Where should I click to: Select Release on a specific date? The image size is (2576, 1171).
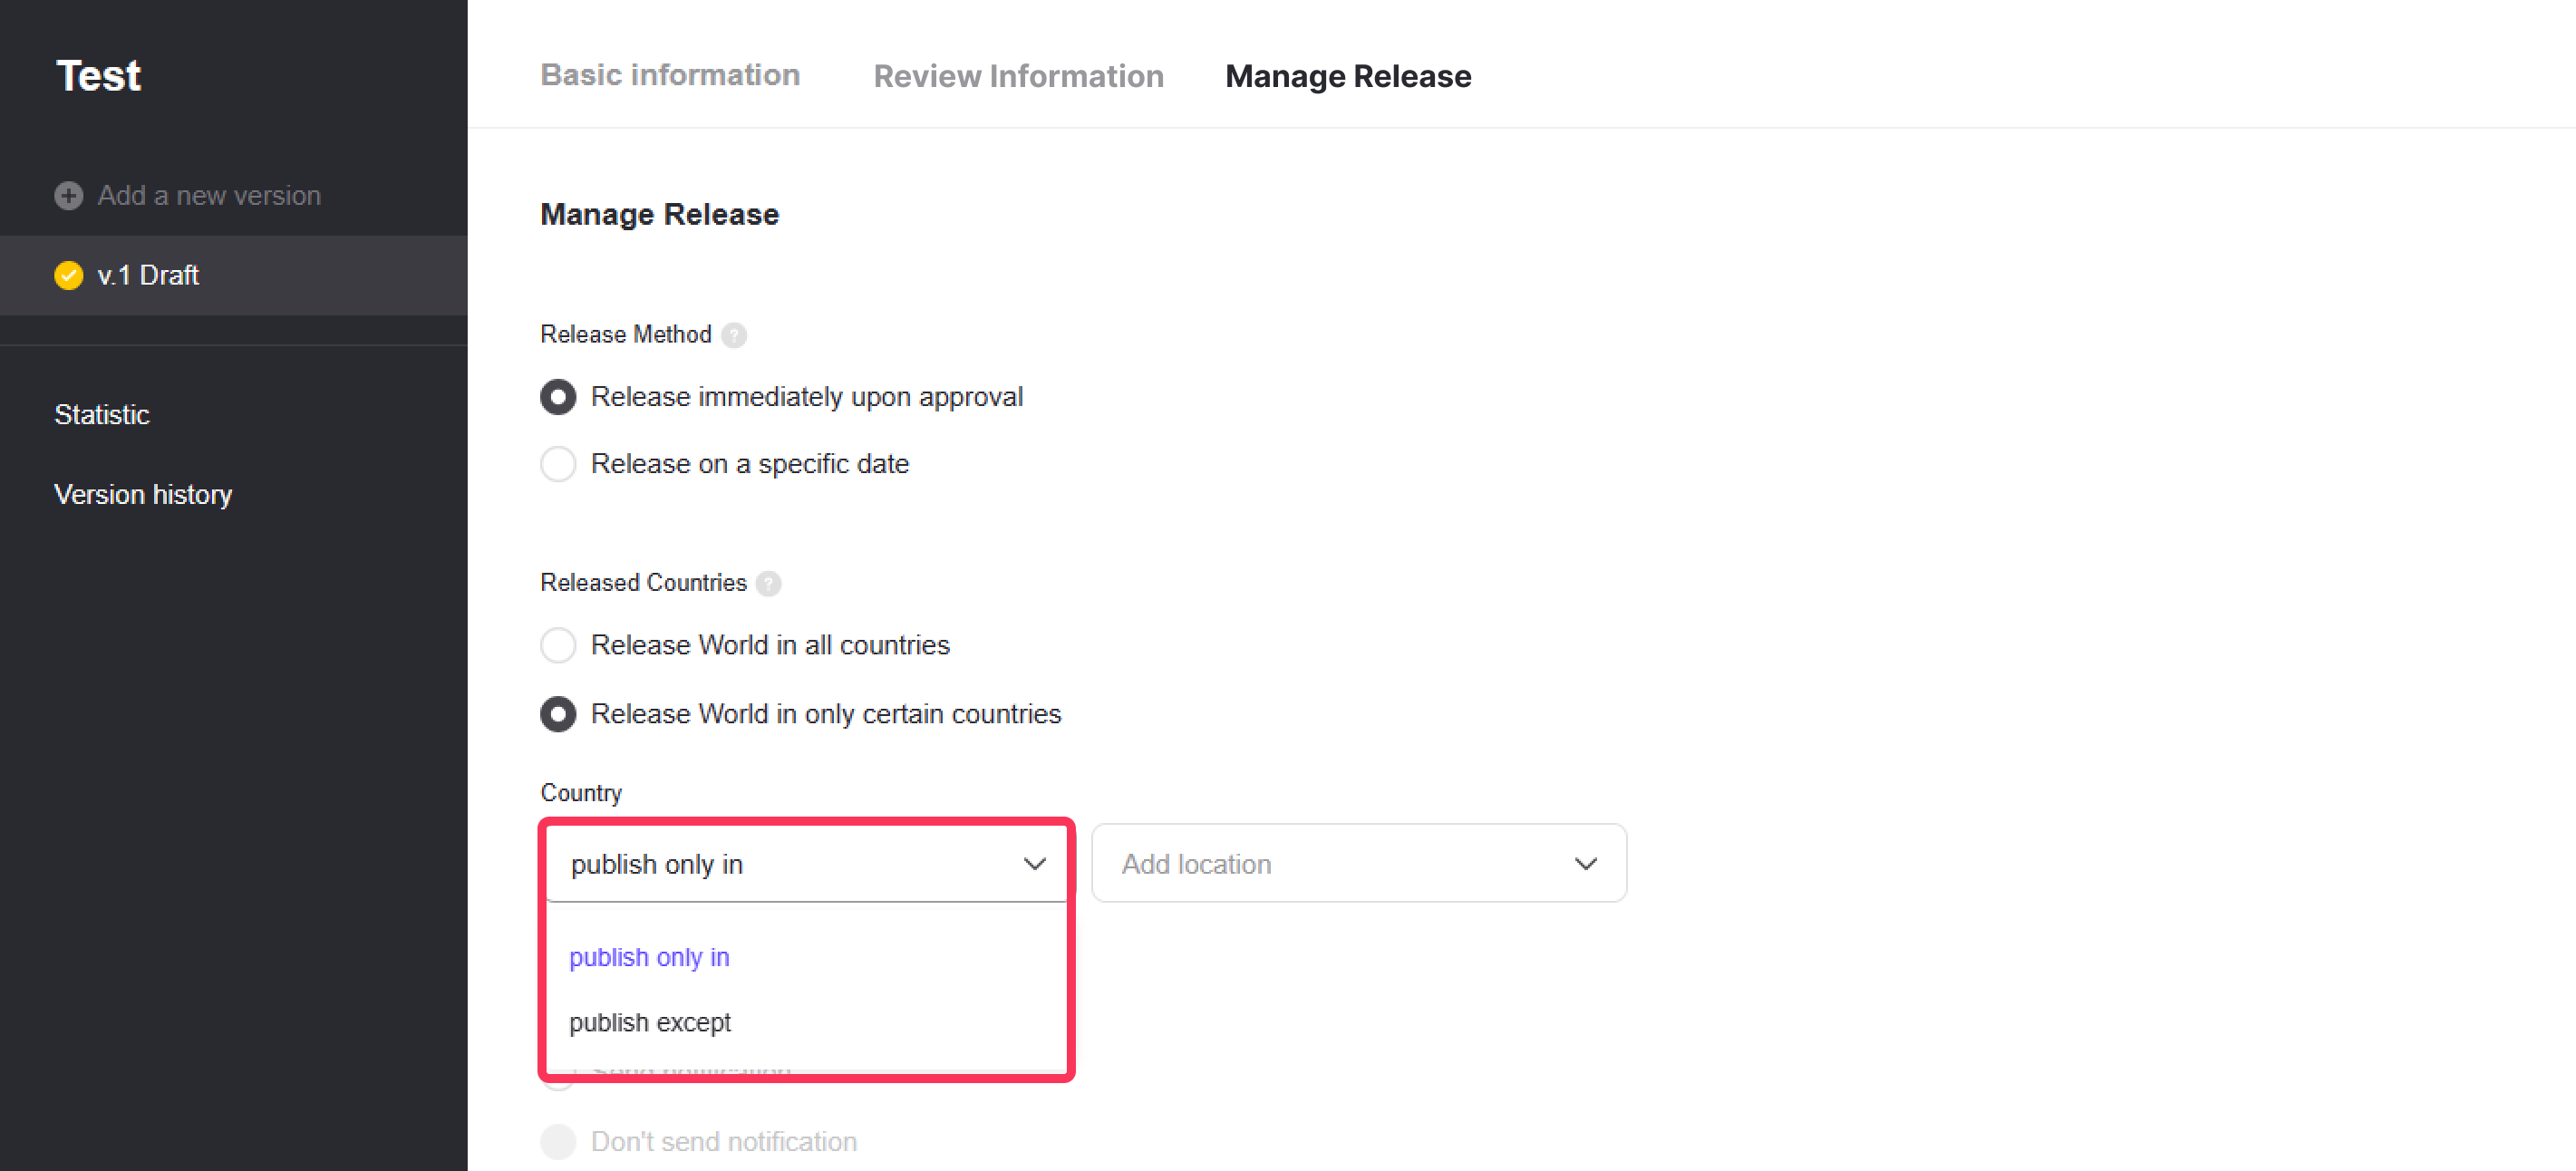558,464
